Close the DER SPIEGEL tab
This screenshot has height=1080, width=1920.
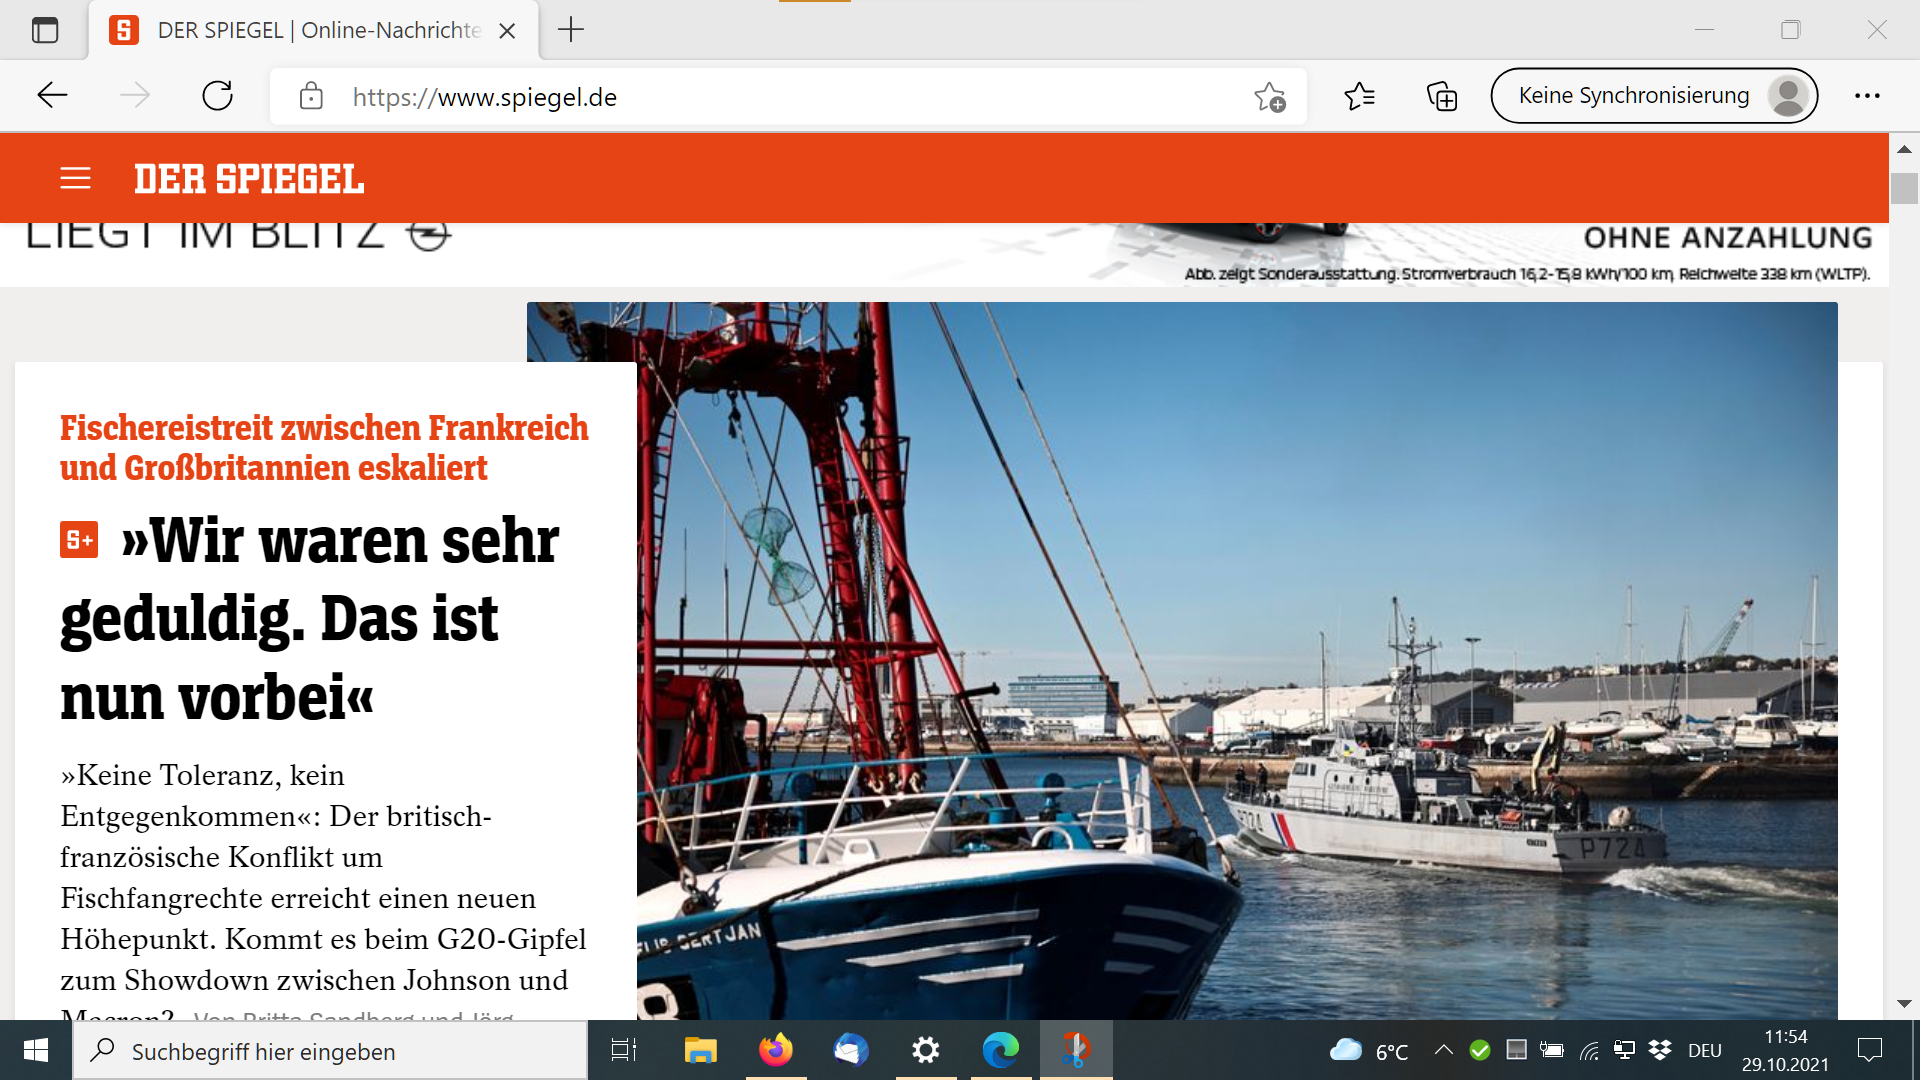507,31
